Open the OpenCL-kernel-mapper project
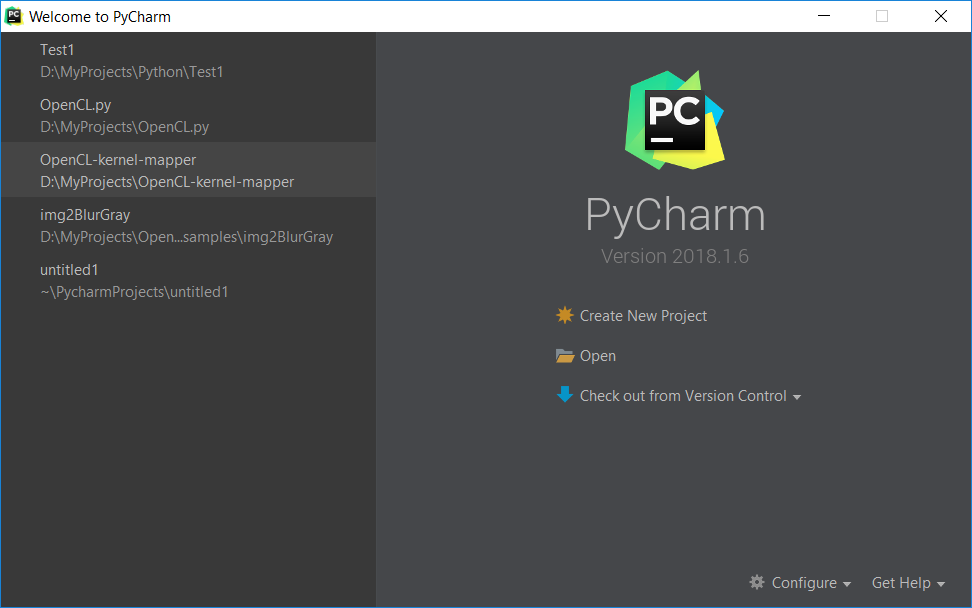The width and height of the screenshot is (972, 608). click(x=188, y=170)
